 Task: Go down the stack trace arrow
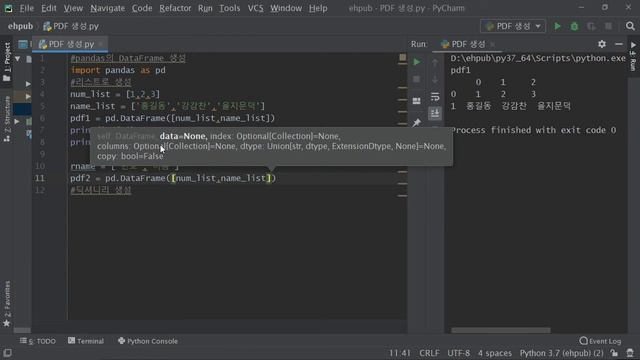(435, 80)
